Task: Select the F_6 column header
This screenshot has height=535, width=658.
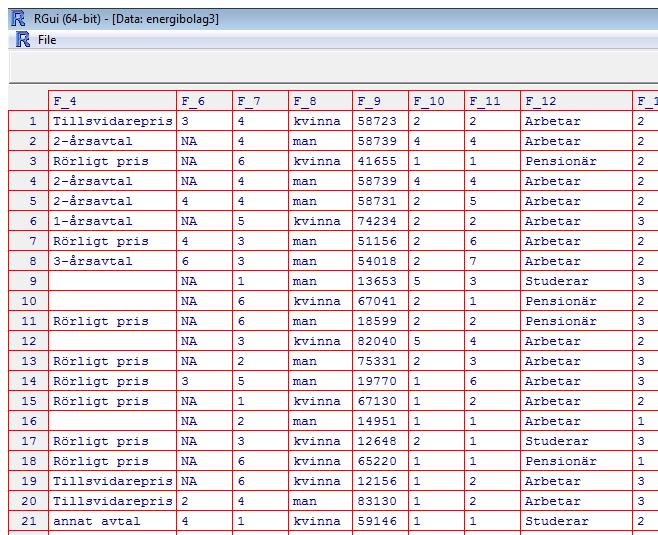Action: pos(204,101)
